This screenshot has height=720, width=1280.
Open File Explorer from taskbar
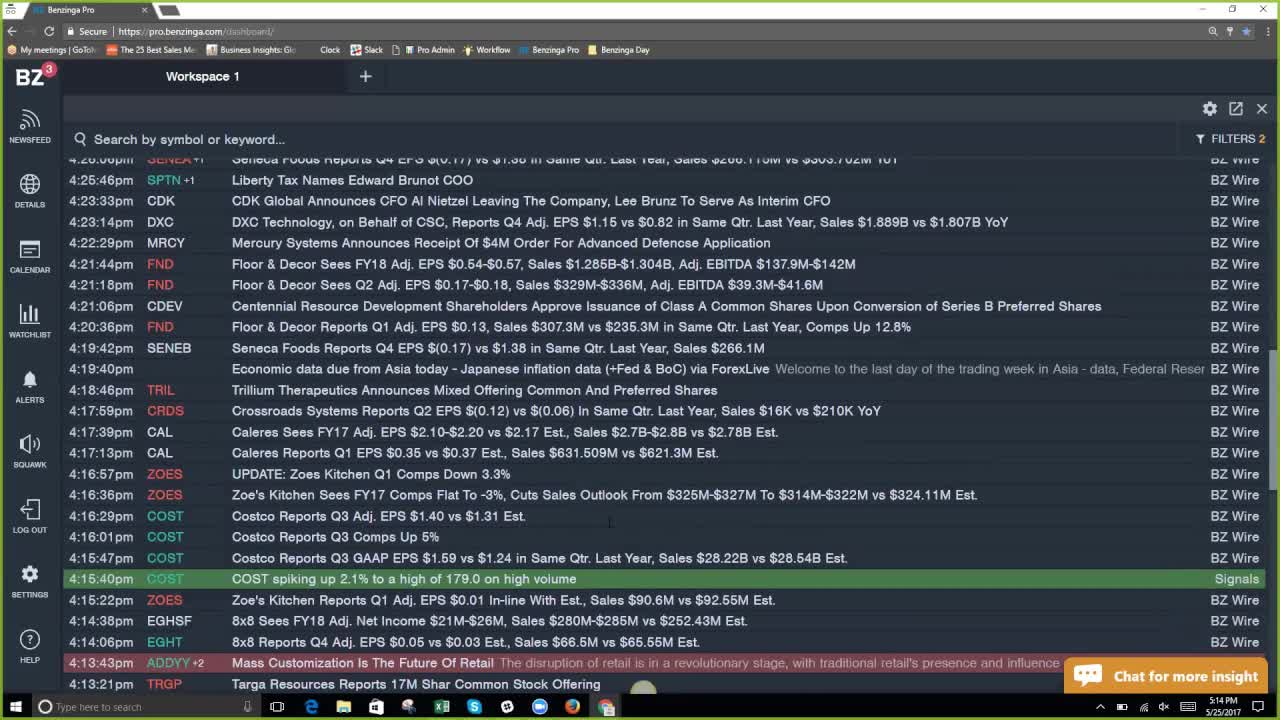[343, 707]
